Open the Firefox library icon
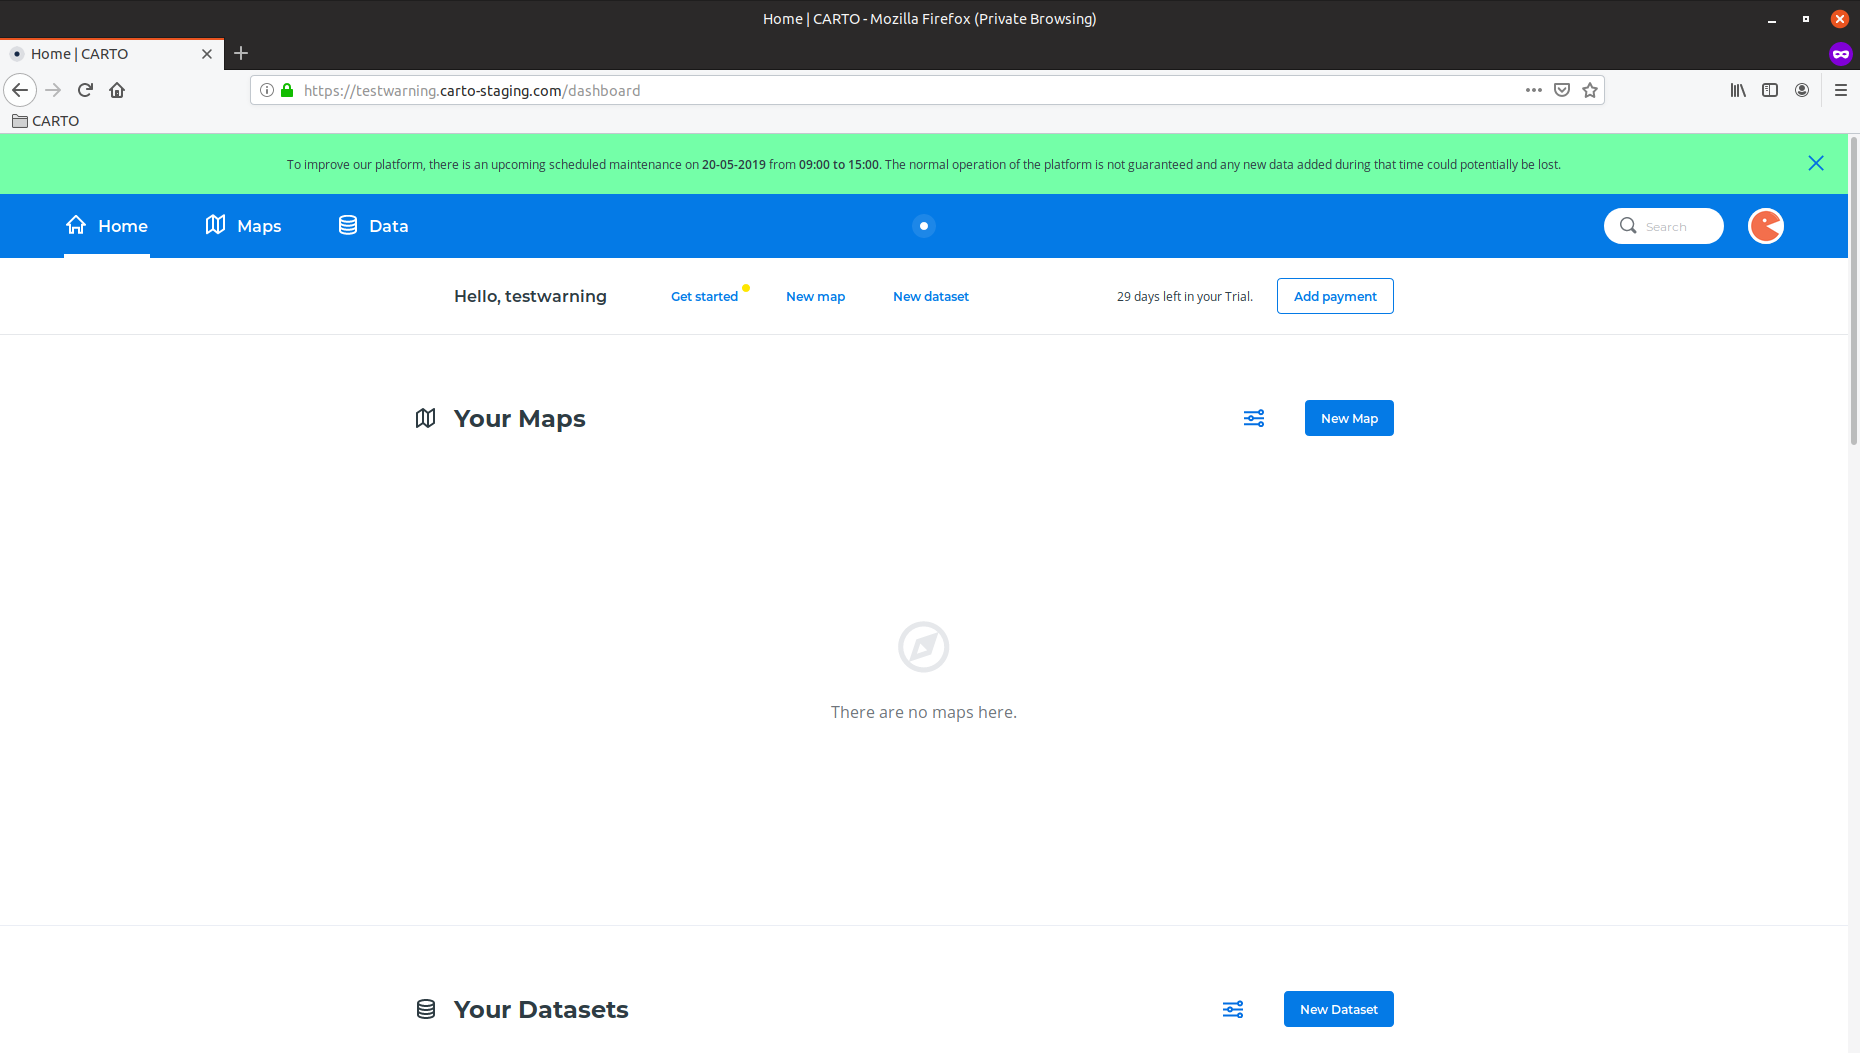 (1738, 90)
